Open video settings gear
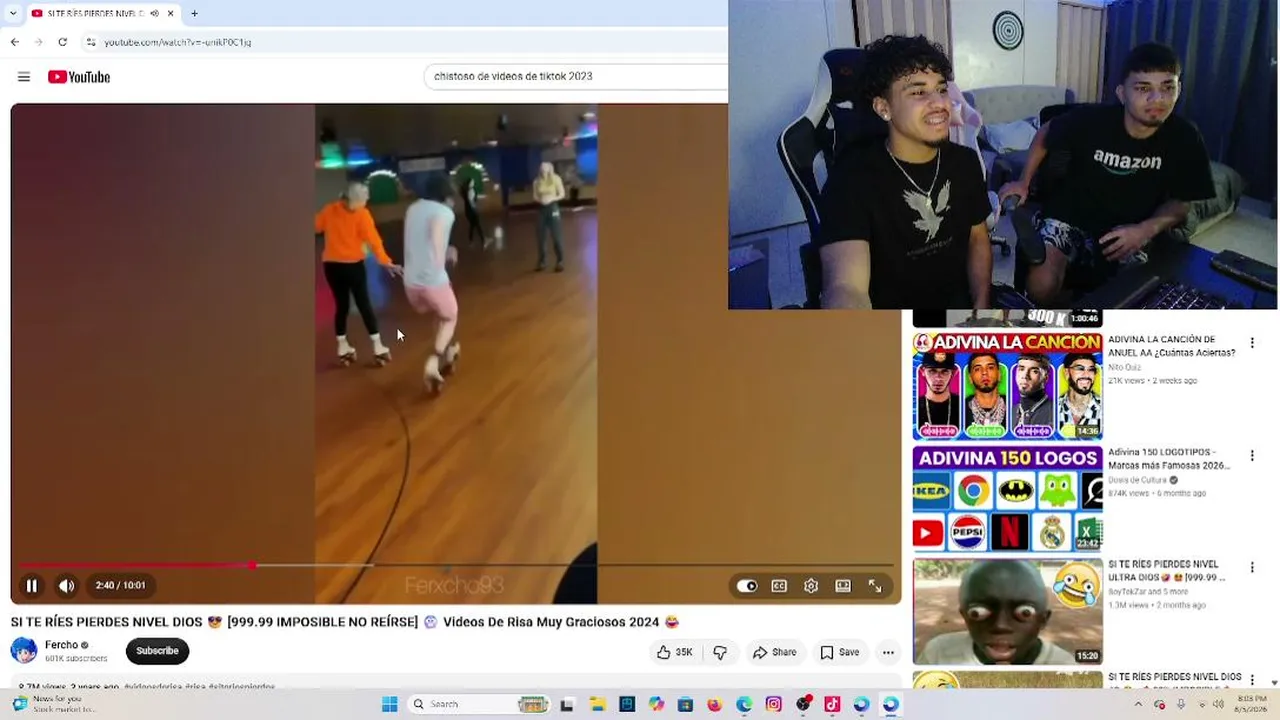The image size is (1280, 720). coord(811,586)
